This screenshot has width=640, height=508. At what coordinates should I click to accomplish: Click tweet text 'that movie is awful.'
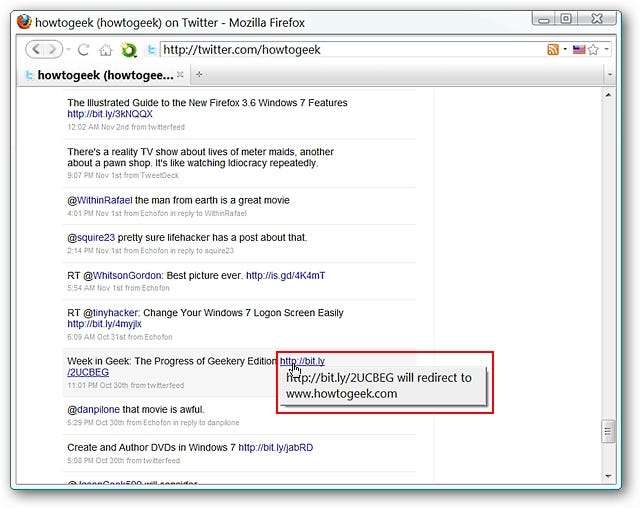[x=163, y=409]
